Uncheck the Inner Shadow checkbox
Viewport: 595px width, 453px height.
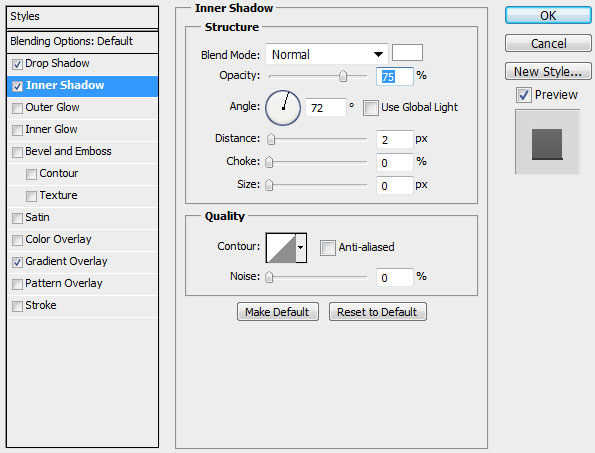point(17,86)
